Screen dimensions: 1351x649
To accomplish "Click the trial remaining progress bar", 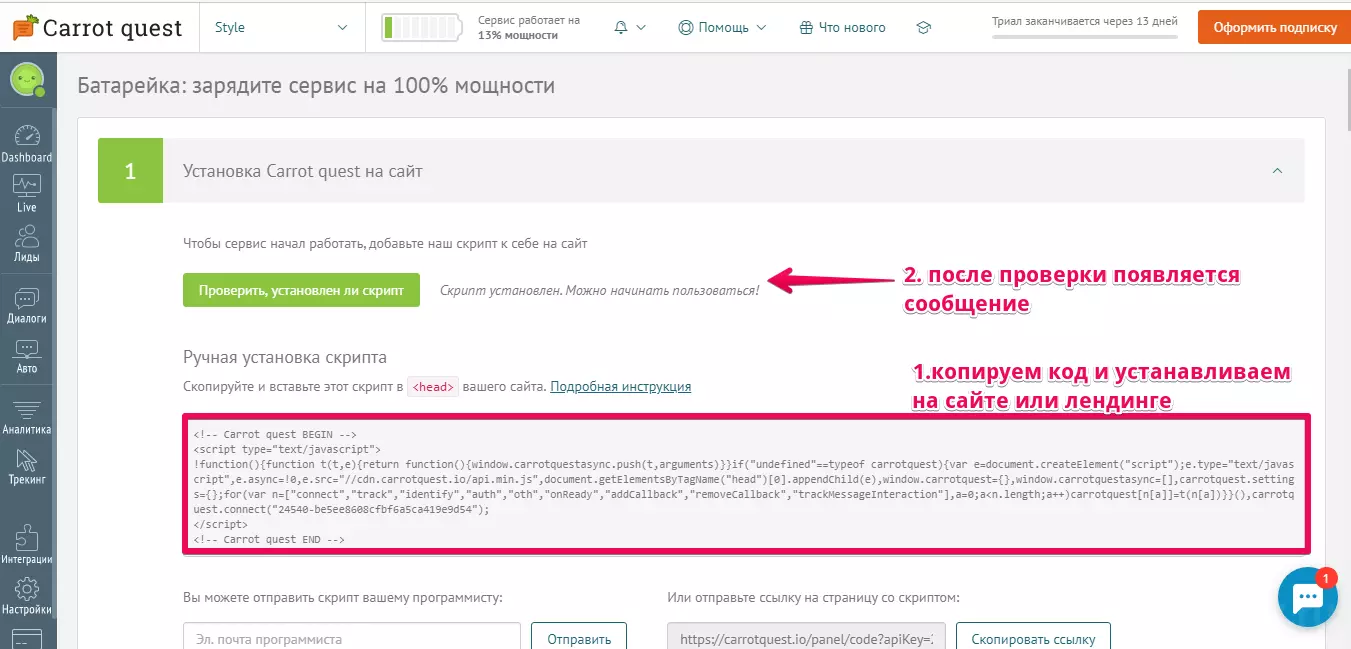I will pos(1085,38).
